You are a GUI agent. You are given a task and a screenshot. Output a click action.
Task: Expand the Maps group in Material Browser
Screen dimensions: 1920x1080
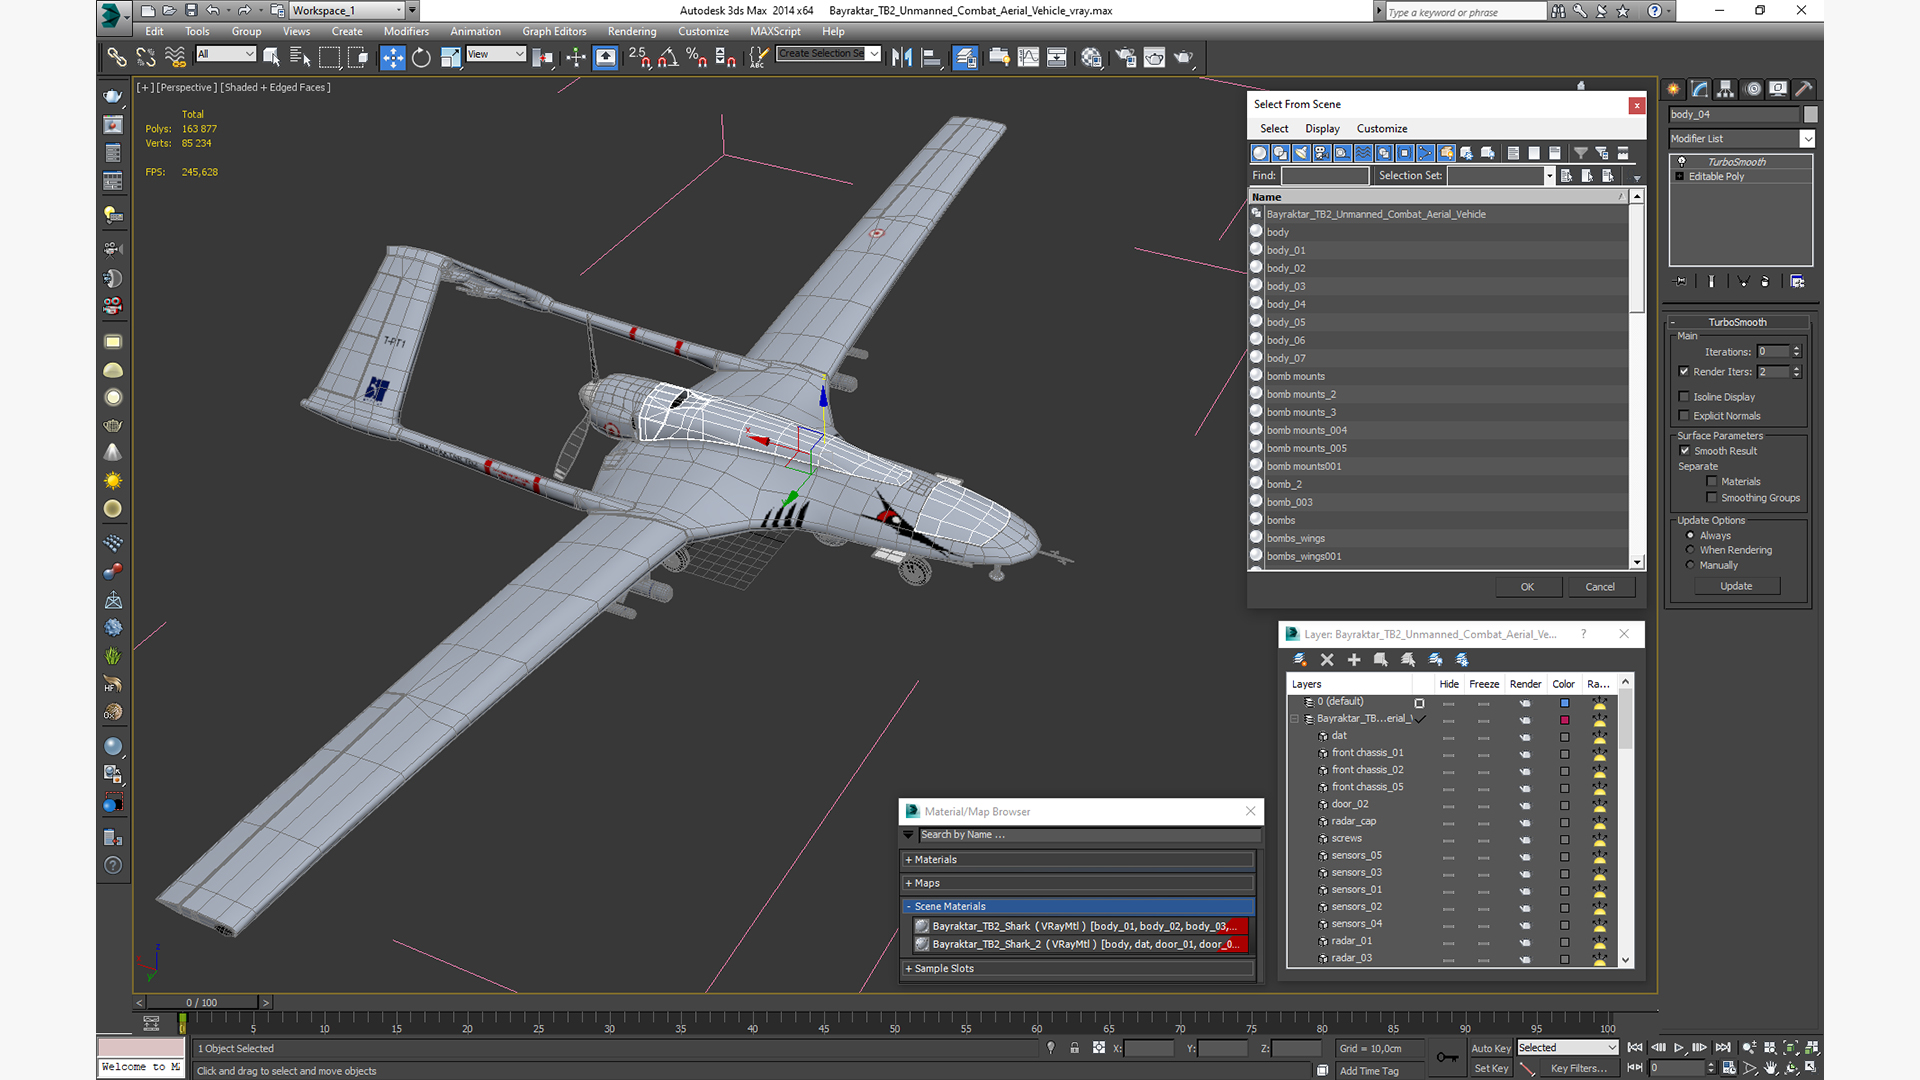(x=1078, y=883)
